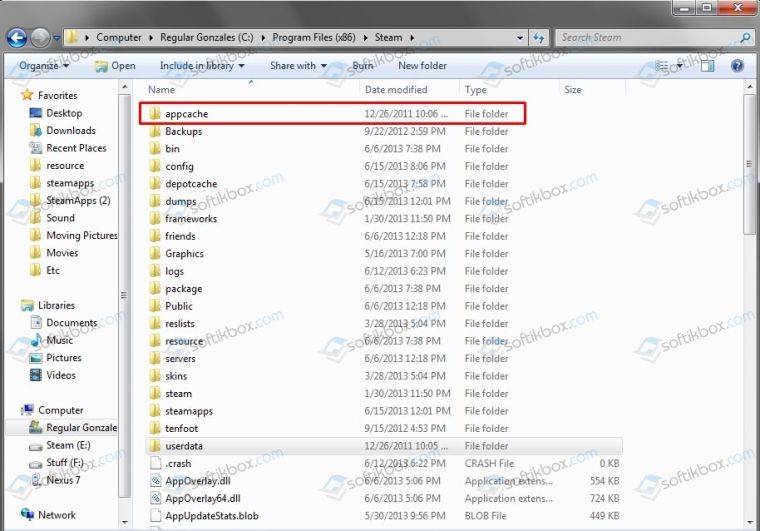The width and height of the screenshot is (760, 531).
Task: Open the More view options arrow
Action: (680, 66)
